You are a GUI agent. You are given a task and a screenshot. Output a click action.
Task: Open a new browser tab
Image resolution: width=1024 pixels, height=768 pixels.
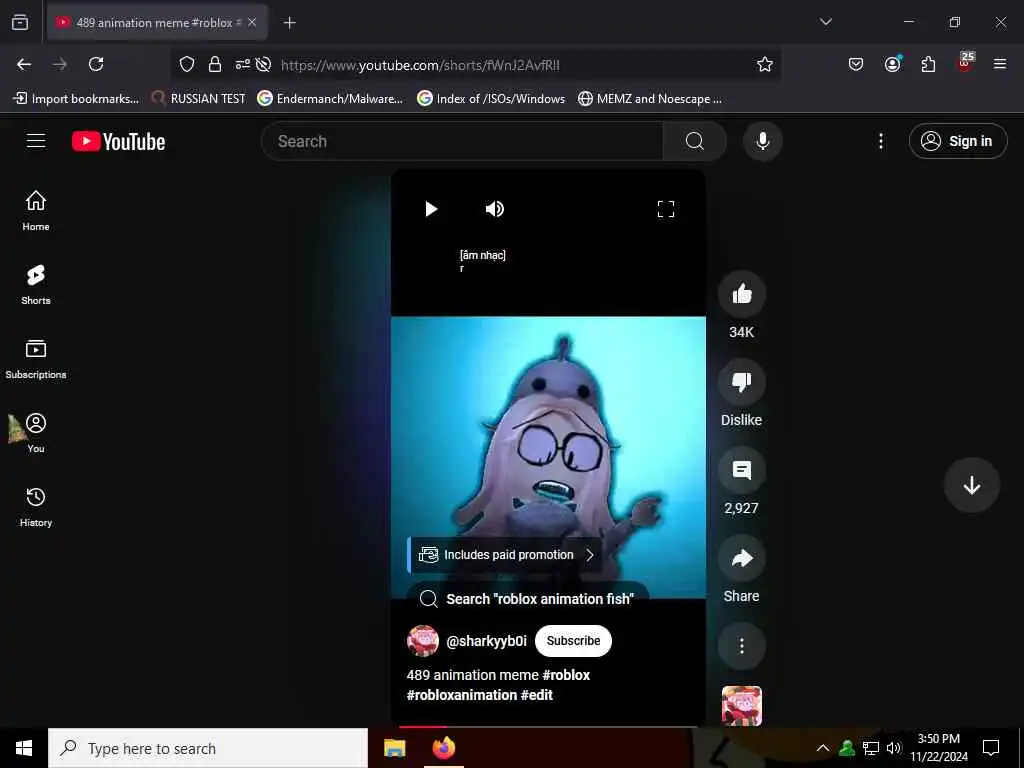(x=289, y=23)
